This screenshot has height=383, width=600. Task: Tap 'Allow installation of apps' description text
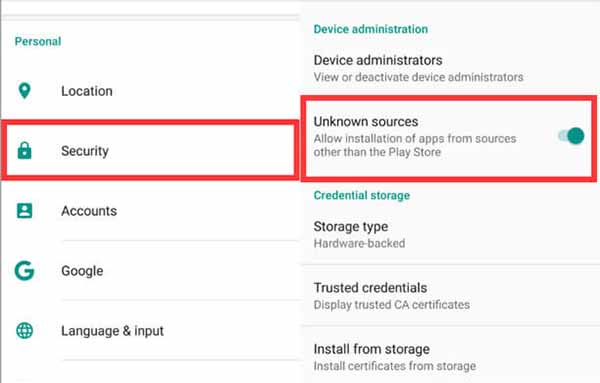[415, 145]
